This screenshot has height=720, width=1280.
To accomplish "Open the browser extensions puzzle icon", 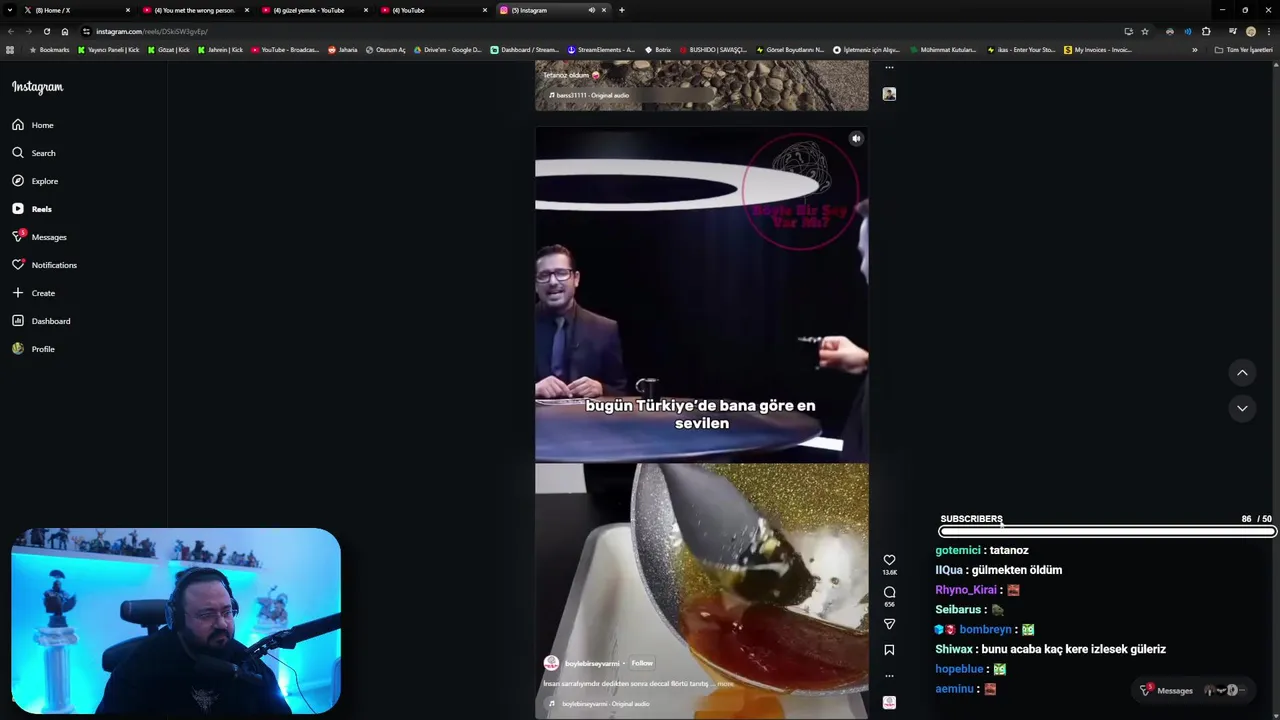I will click(x=1206, y=31).
